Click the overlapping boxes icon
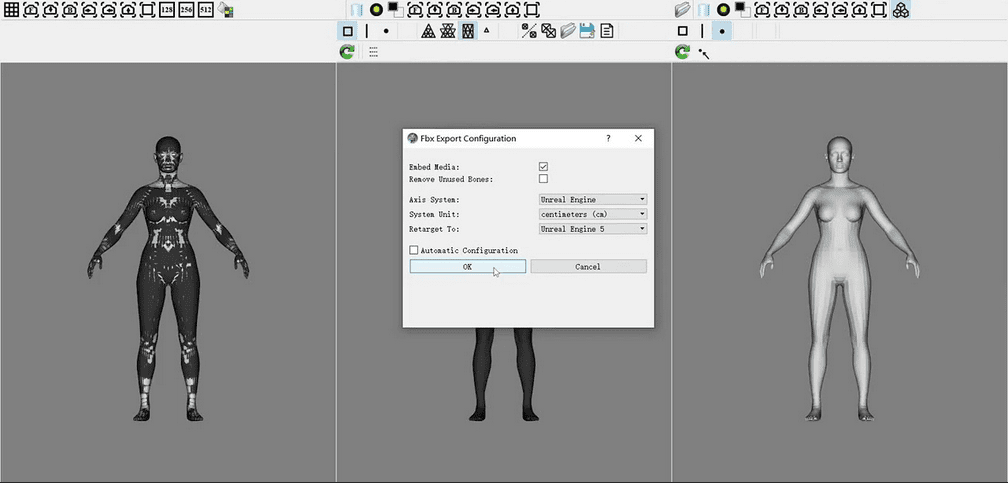Image resolution: width=1008 pixels, height=483 pixels. [548, 31]
